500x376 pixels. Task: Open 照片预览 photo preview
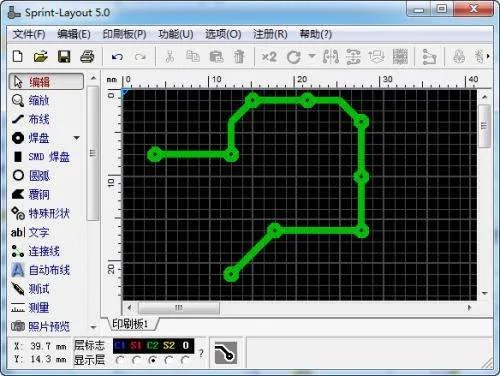(x=40, y=326)
